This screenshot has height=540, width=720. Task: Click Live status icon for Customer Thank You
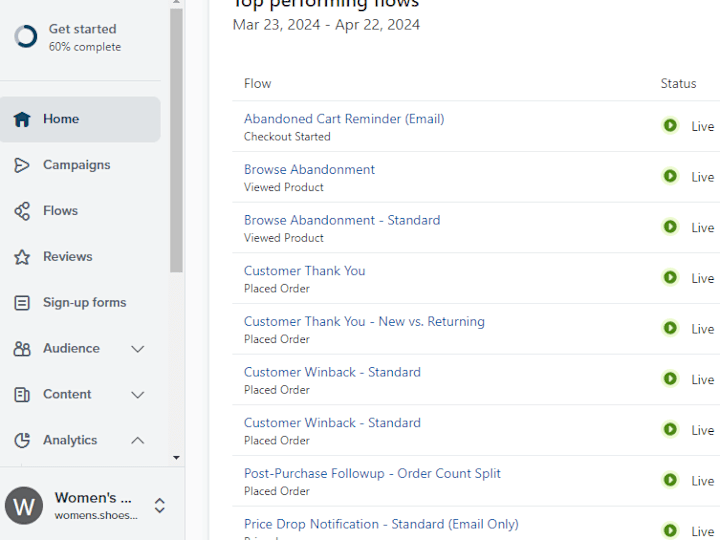tap(670, 277)
